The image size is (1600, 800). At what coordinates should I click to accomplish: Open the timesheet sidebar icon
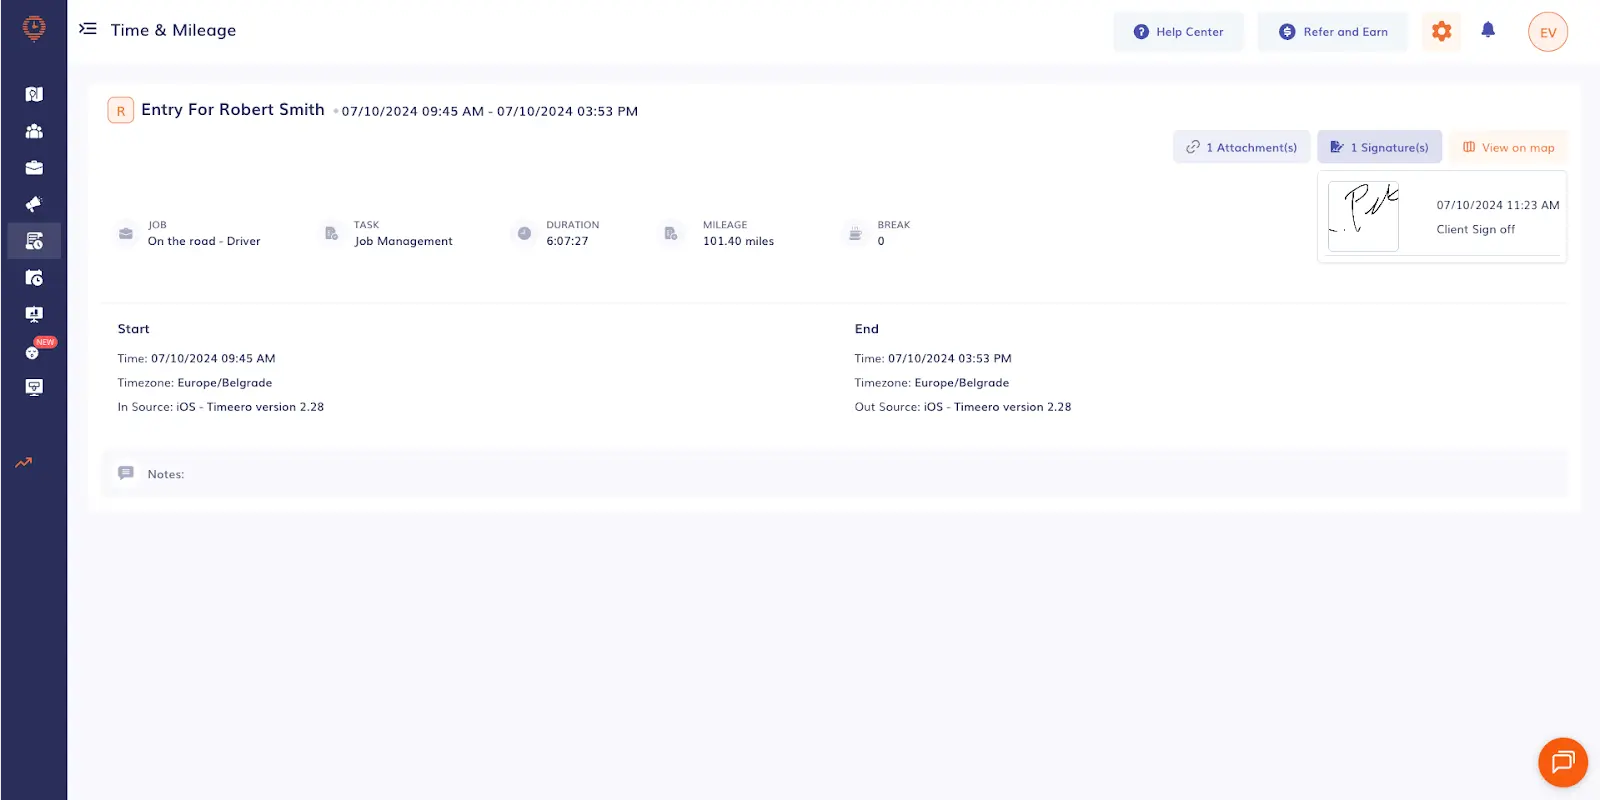pyautogui.click(x=34, y=241)
